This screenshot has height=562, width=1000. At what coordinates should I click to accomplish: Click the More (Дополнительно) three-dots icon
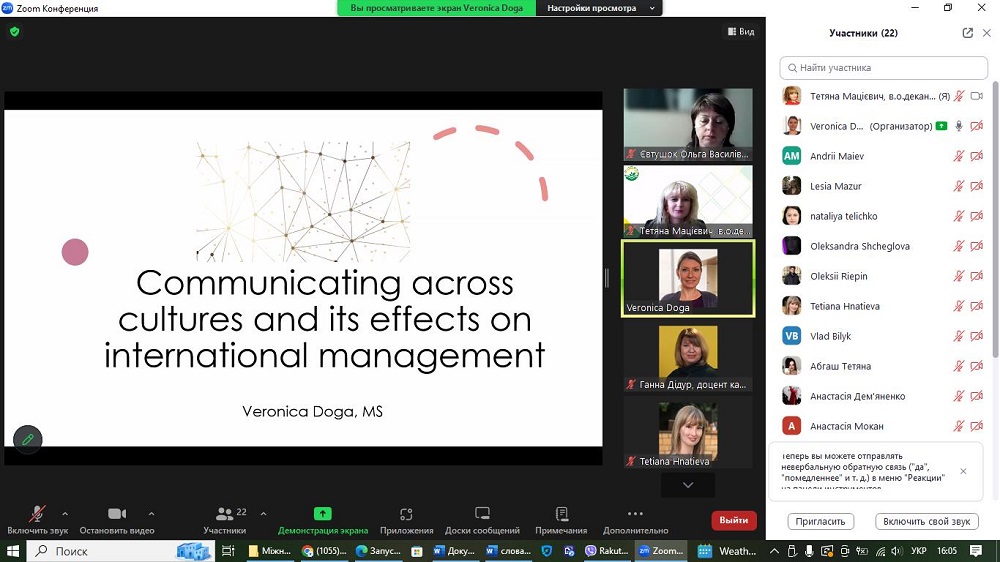[x=635, y=514]
